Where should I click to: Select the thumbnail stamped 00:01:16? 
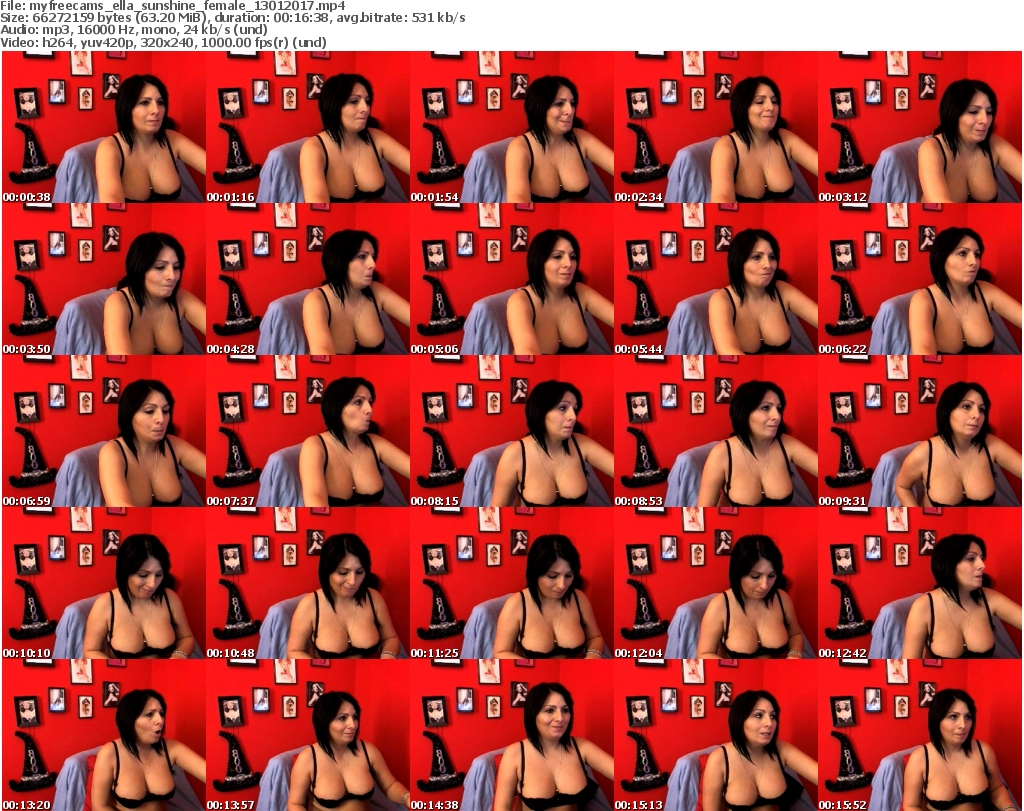coord(308,127)
